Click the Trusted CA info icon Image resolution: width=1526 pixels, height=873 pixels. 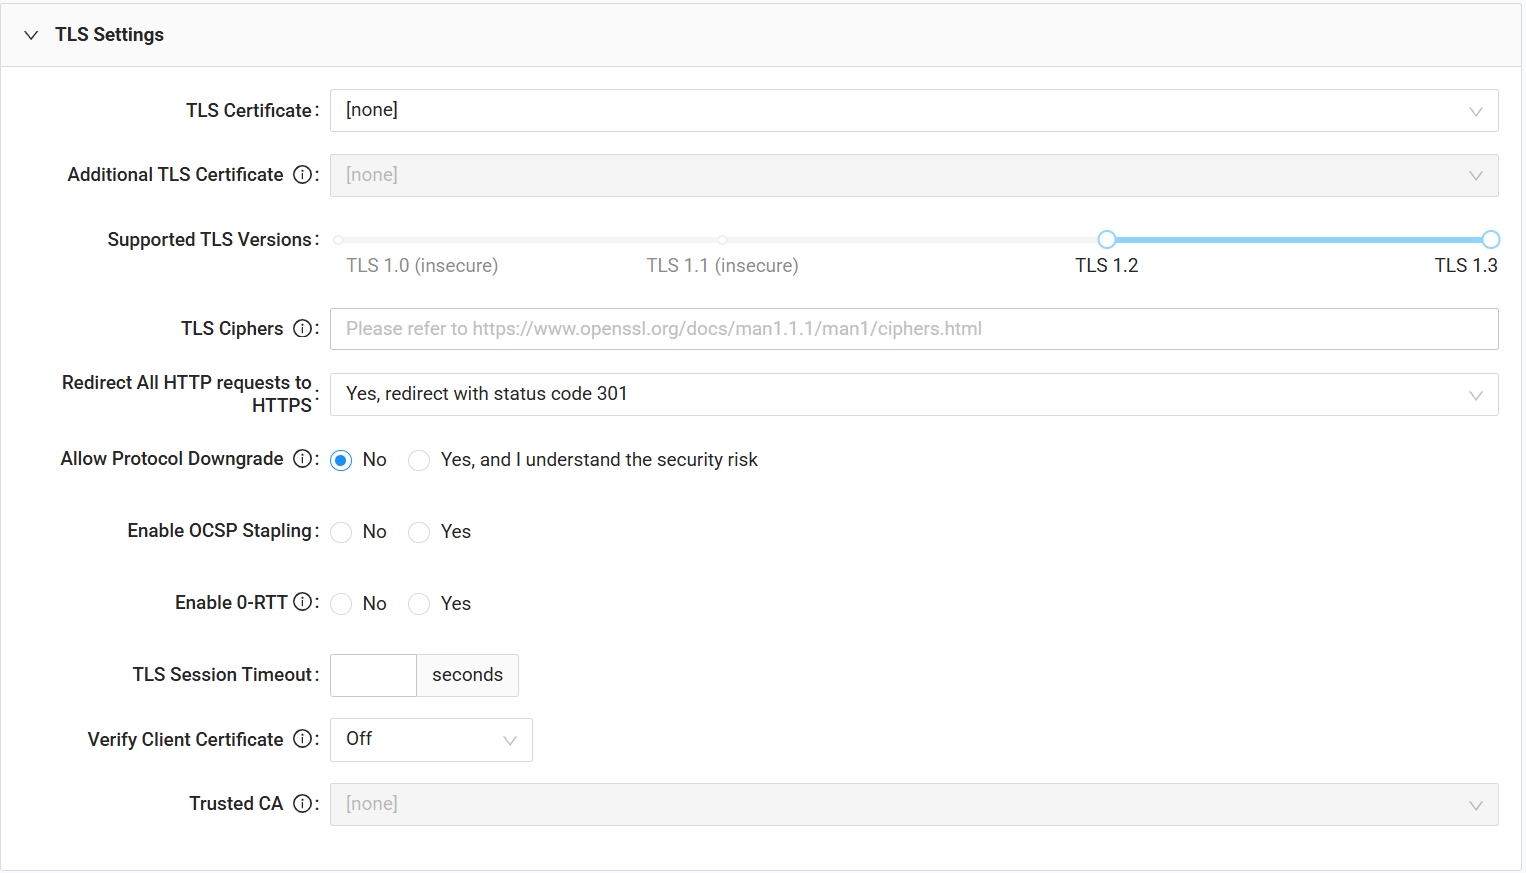click(303, 803)
